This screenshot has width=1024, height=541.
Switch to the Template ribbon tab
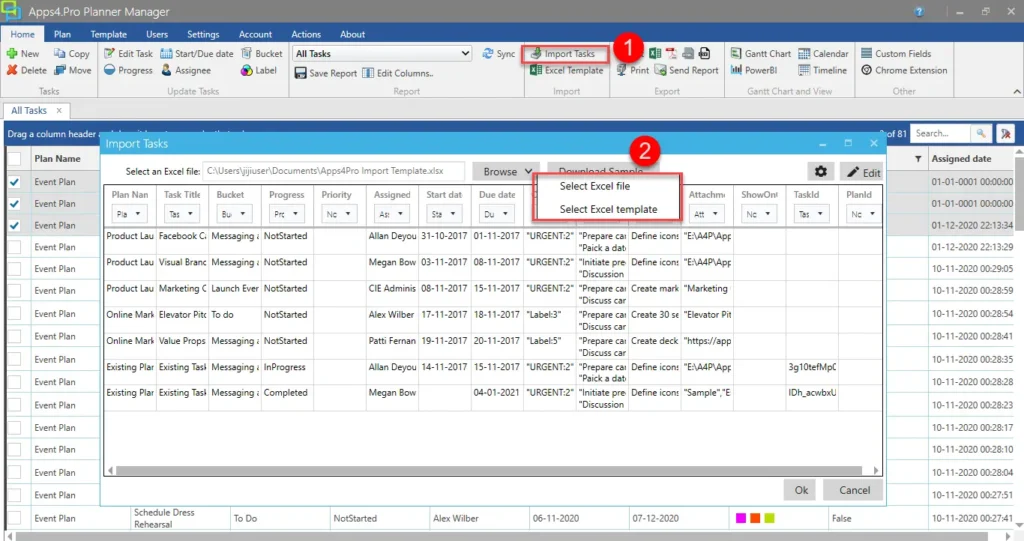[x=108, y=34]
